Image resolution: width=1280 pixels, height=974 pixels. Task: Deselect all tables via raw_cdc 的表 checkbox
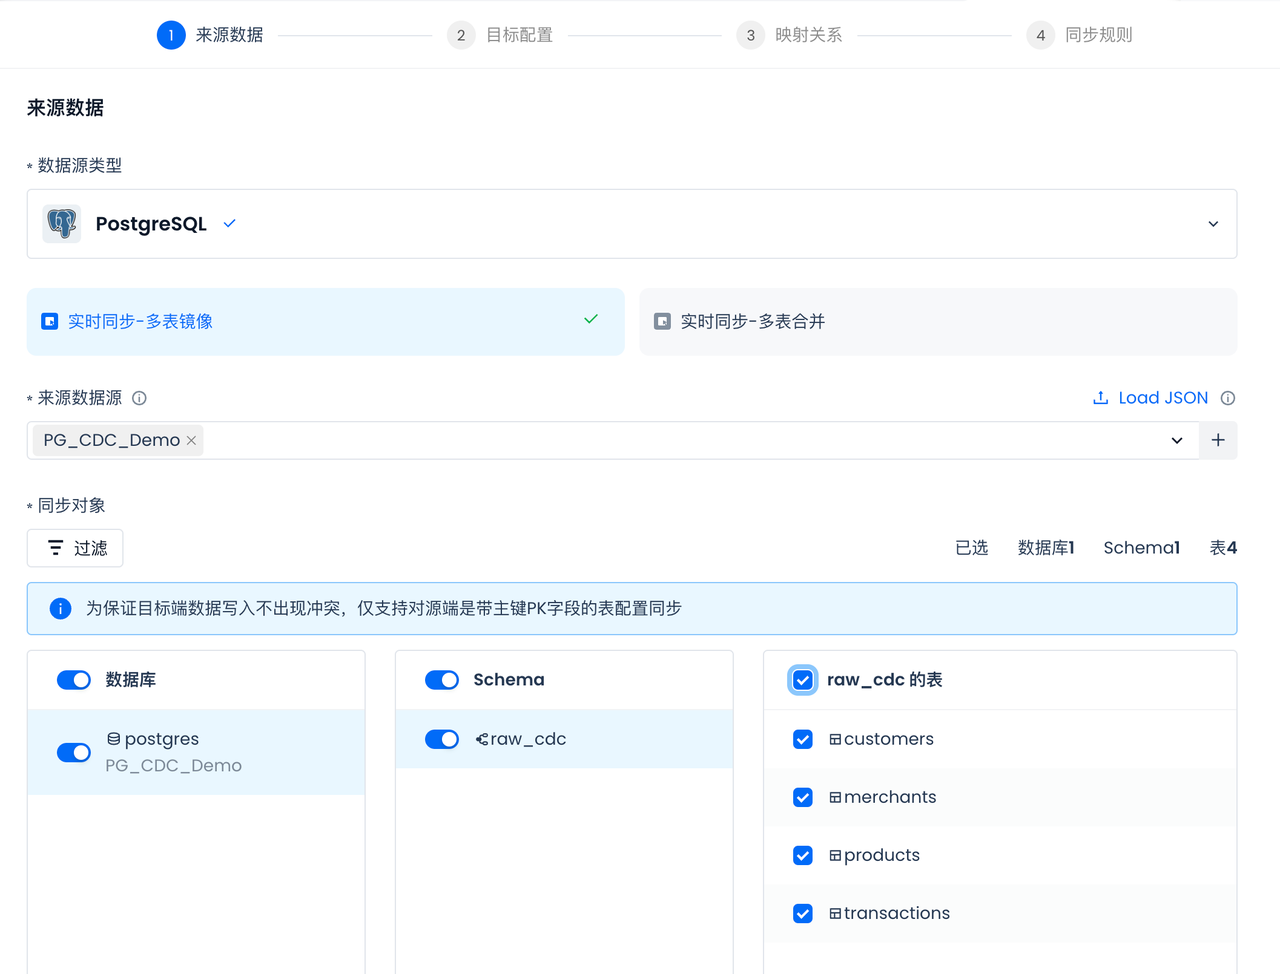point(803,680)
